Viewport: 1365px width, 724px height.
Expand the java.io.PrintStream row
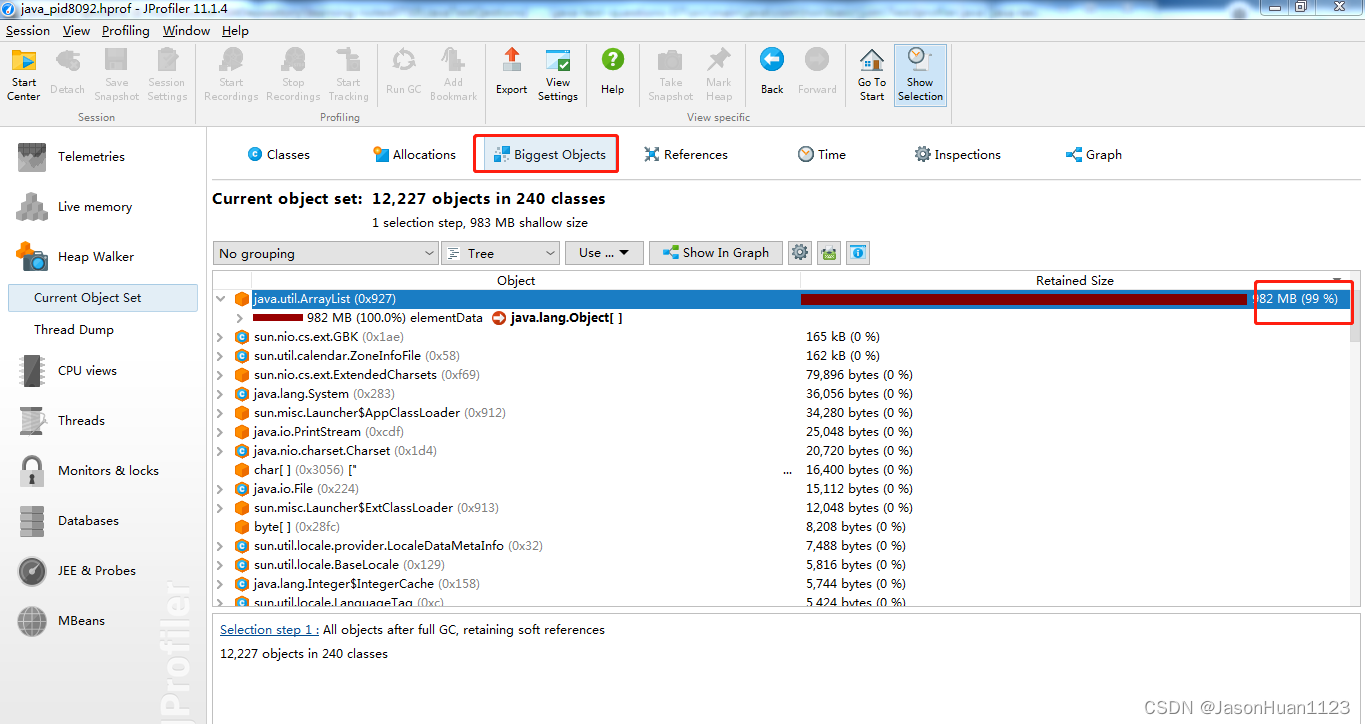coord(220,432)
